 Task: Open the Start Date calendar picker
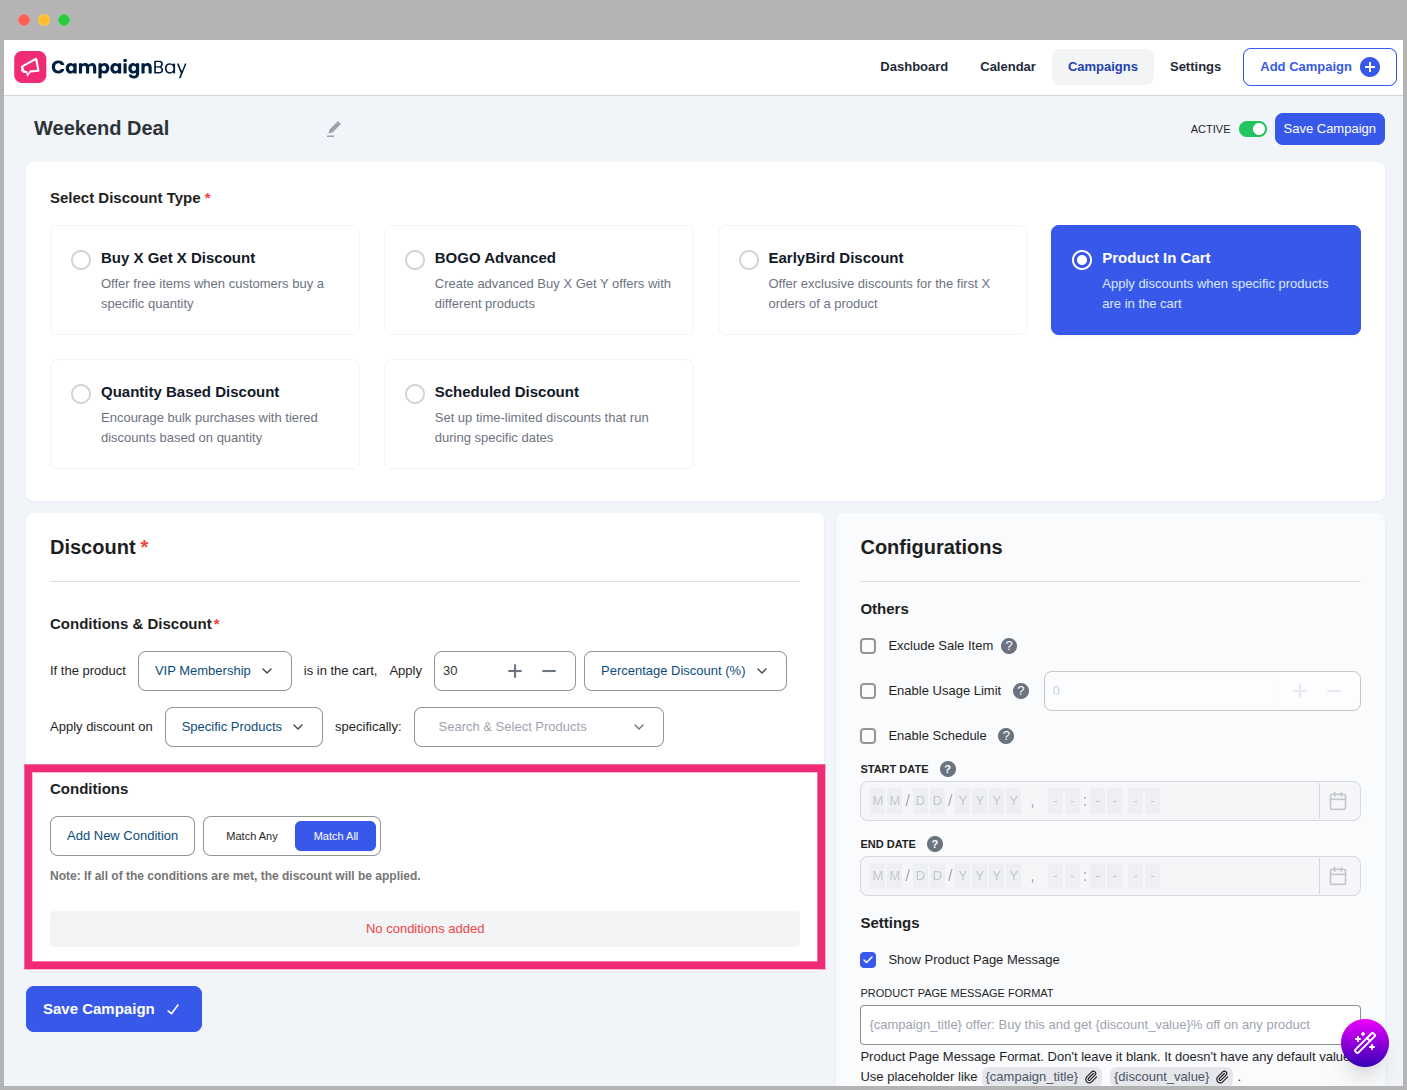tap(1338, 800)
